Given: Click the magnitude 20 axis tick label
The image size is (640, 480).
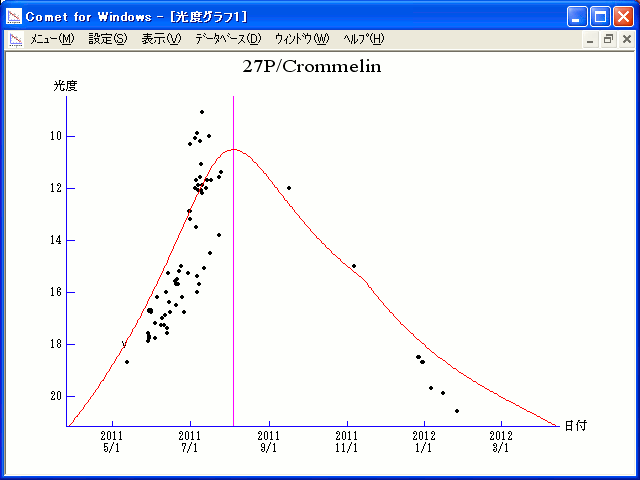Looking at the screenshot, I should pos(56,396).
